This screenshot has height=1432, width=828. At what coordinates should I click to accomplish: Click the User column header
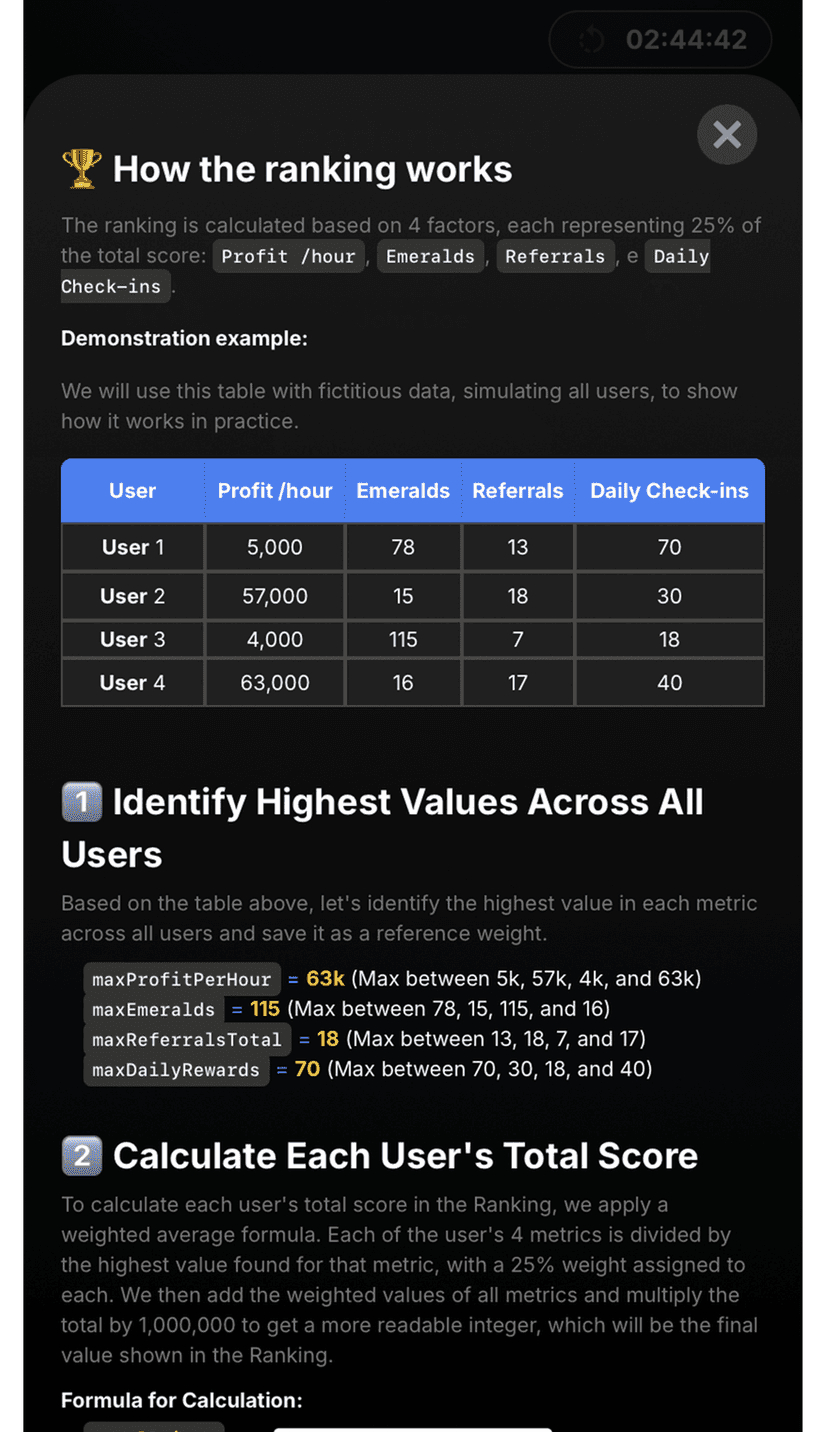(132, 491)
